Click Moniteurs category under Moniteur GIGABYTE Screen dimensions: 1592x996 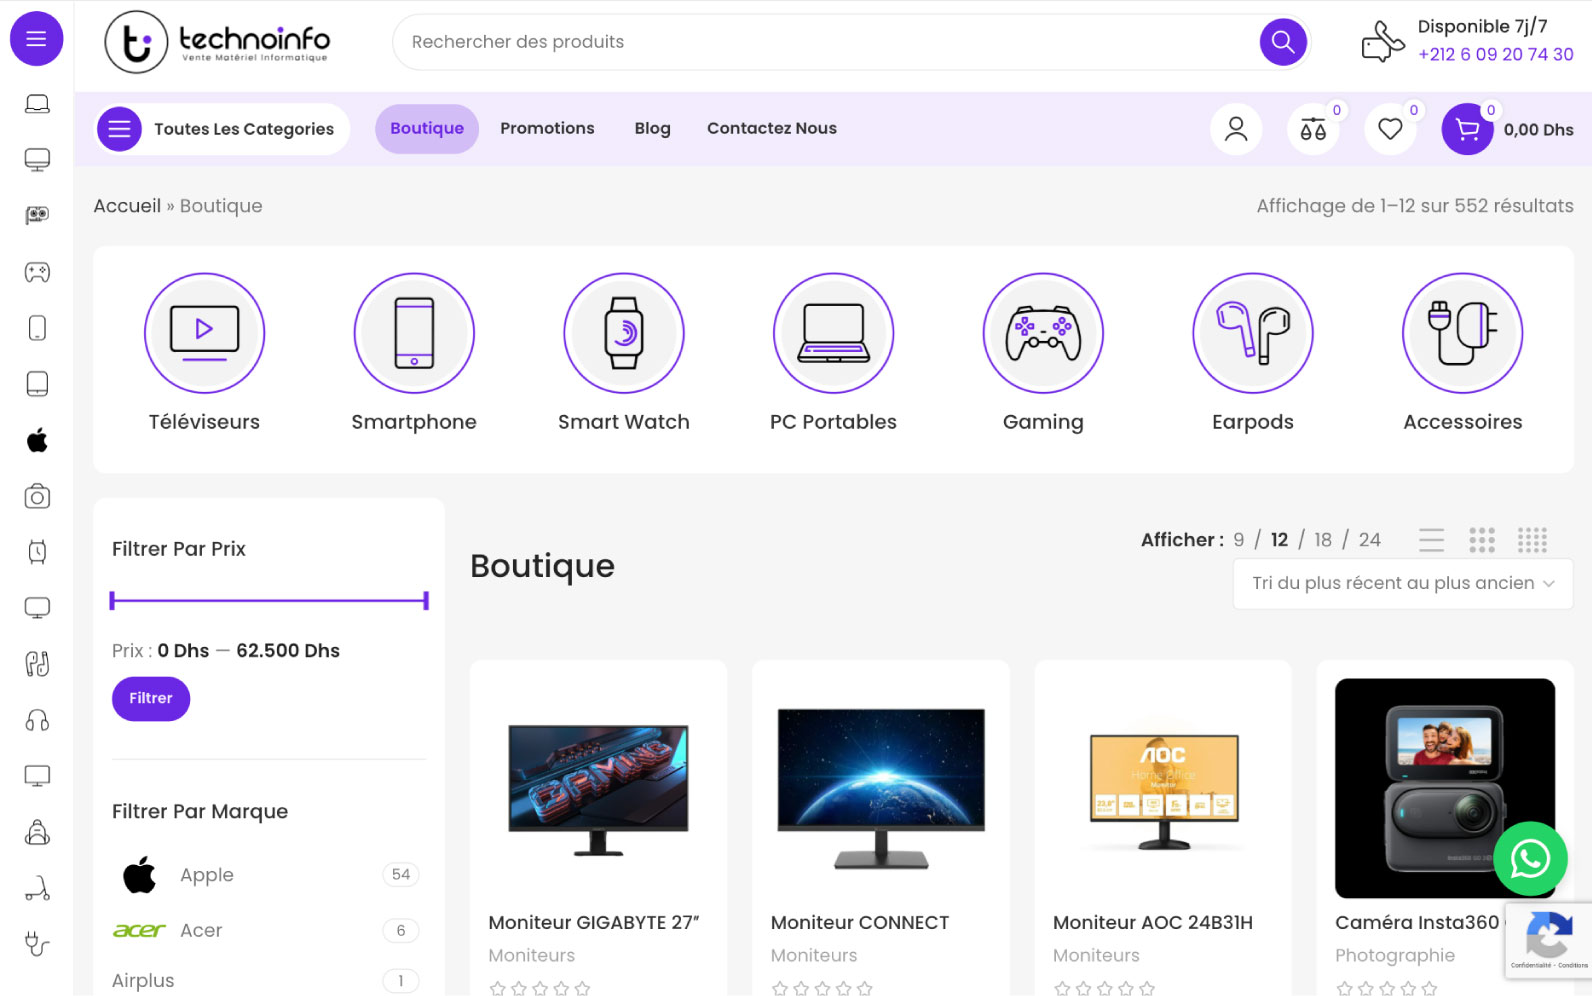coord(532,956)
